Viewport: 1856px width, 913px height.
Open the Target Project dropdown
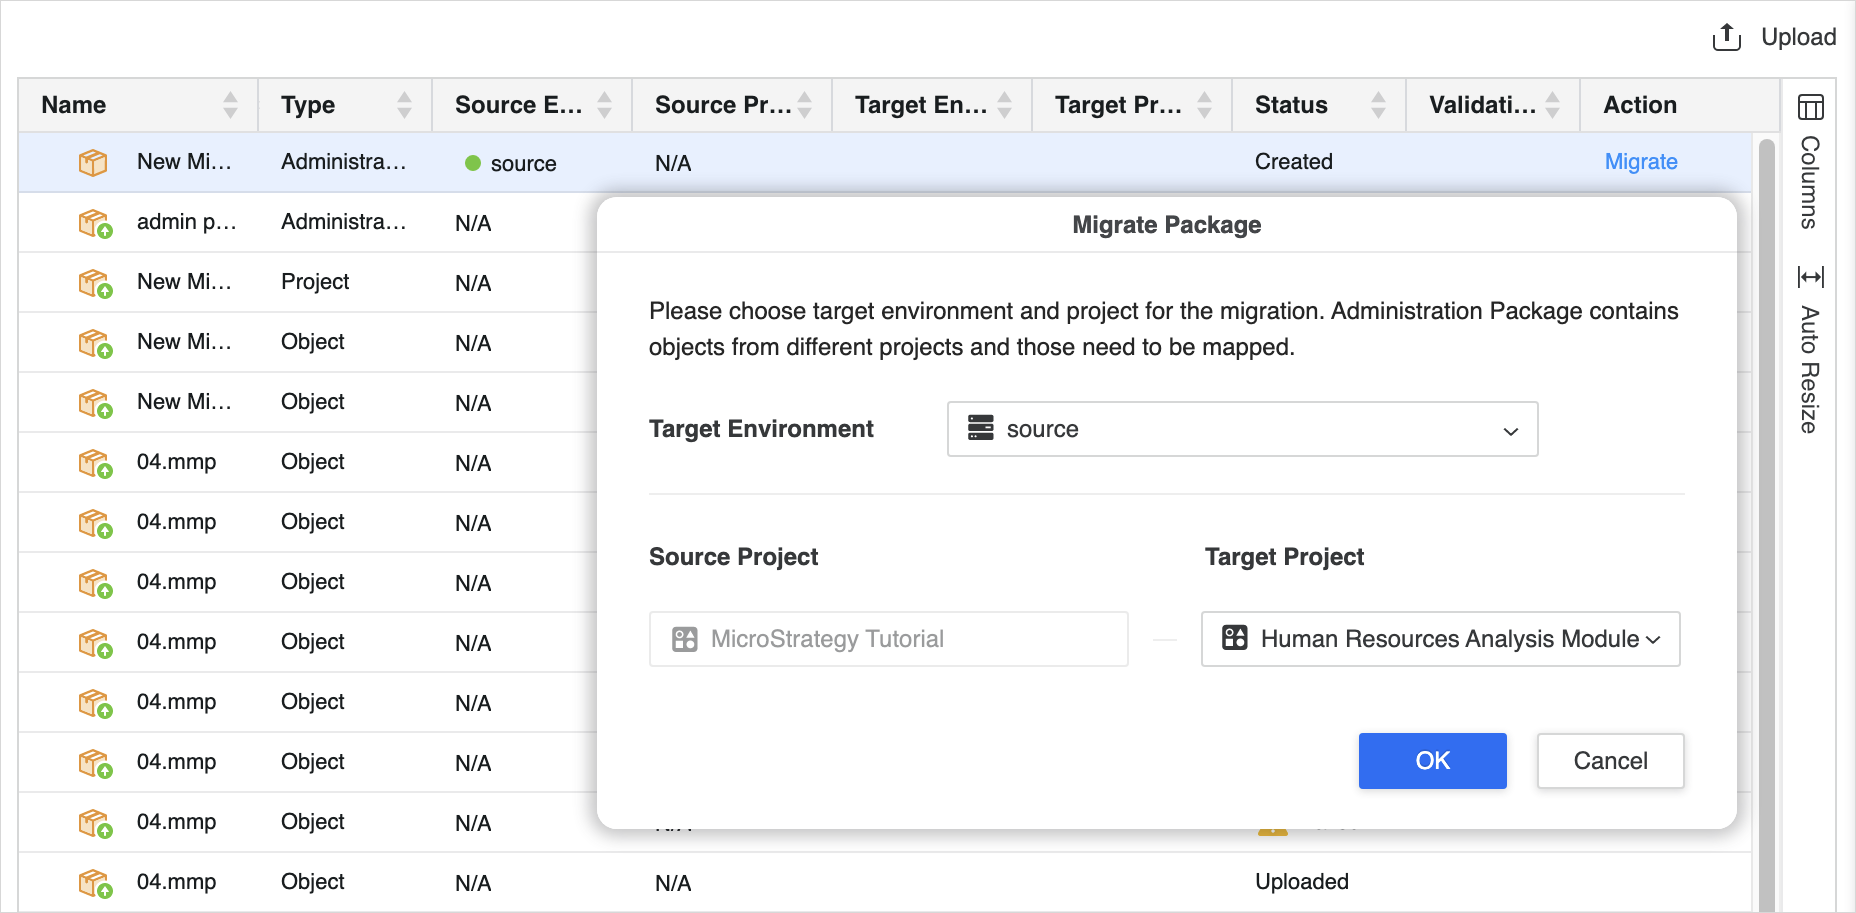coord(1653,639)
